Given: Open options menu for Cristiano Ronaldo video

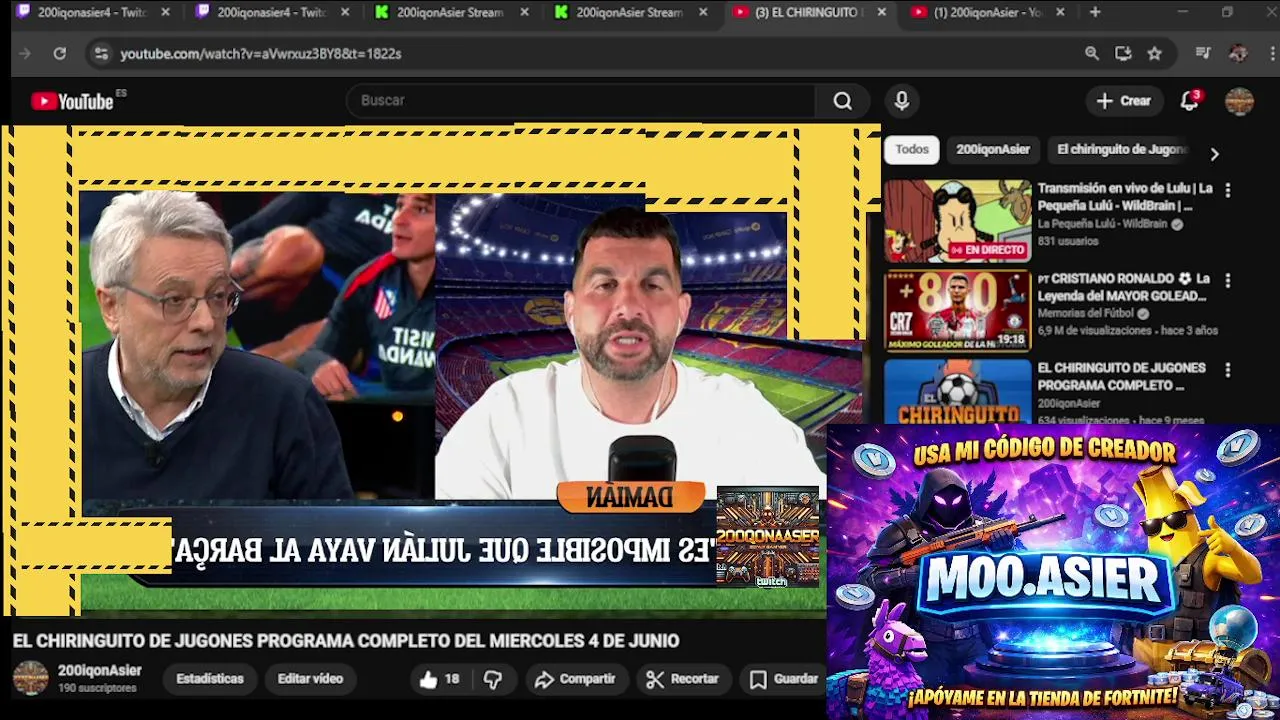Looking at the screenshot, I should (1228, 281).
